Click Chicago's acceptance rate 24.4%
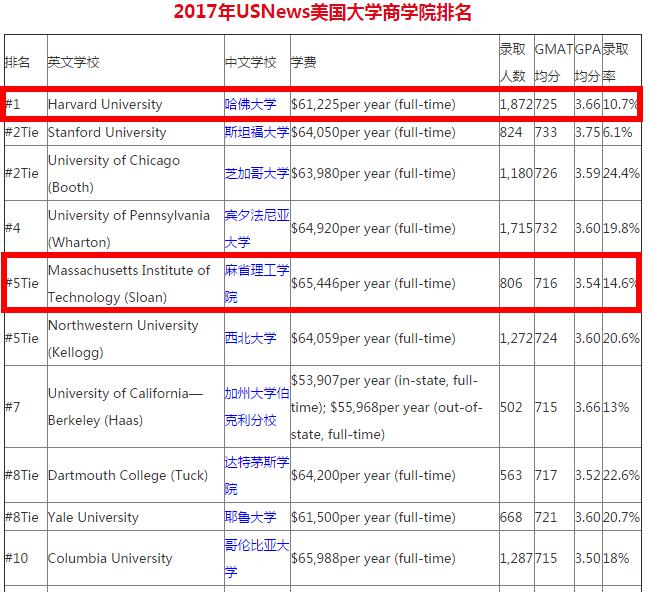659x592 pixels. [x=622, y=173]
